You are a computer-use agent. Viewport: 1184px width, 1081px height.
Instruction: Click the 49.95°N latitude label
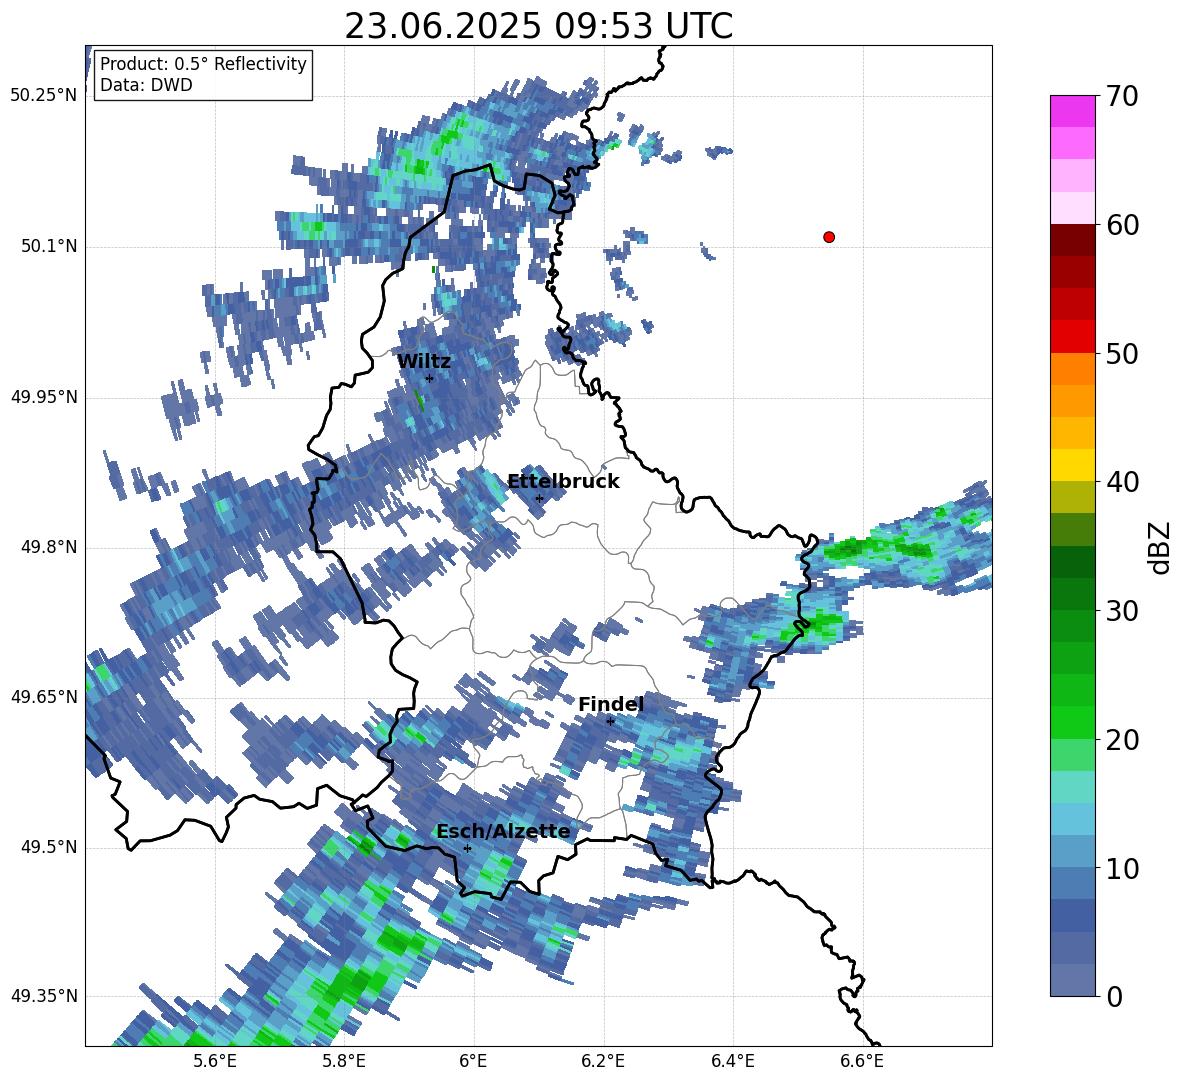pyautogui.click(x=44, y=397)
